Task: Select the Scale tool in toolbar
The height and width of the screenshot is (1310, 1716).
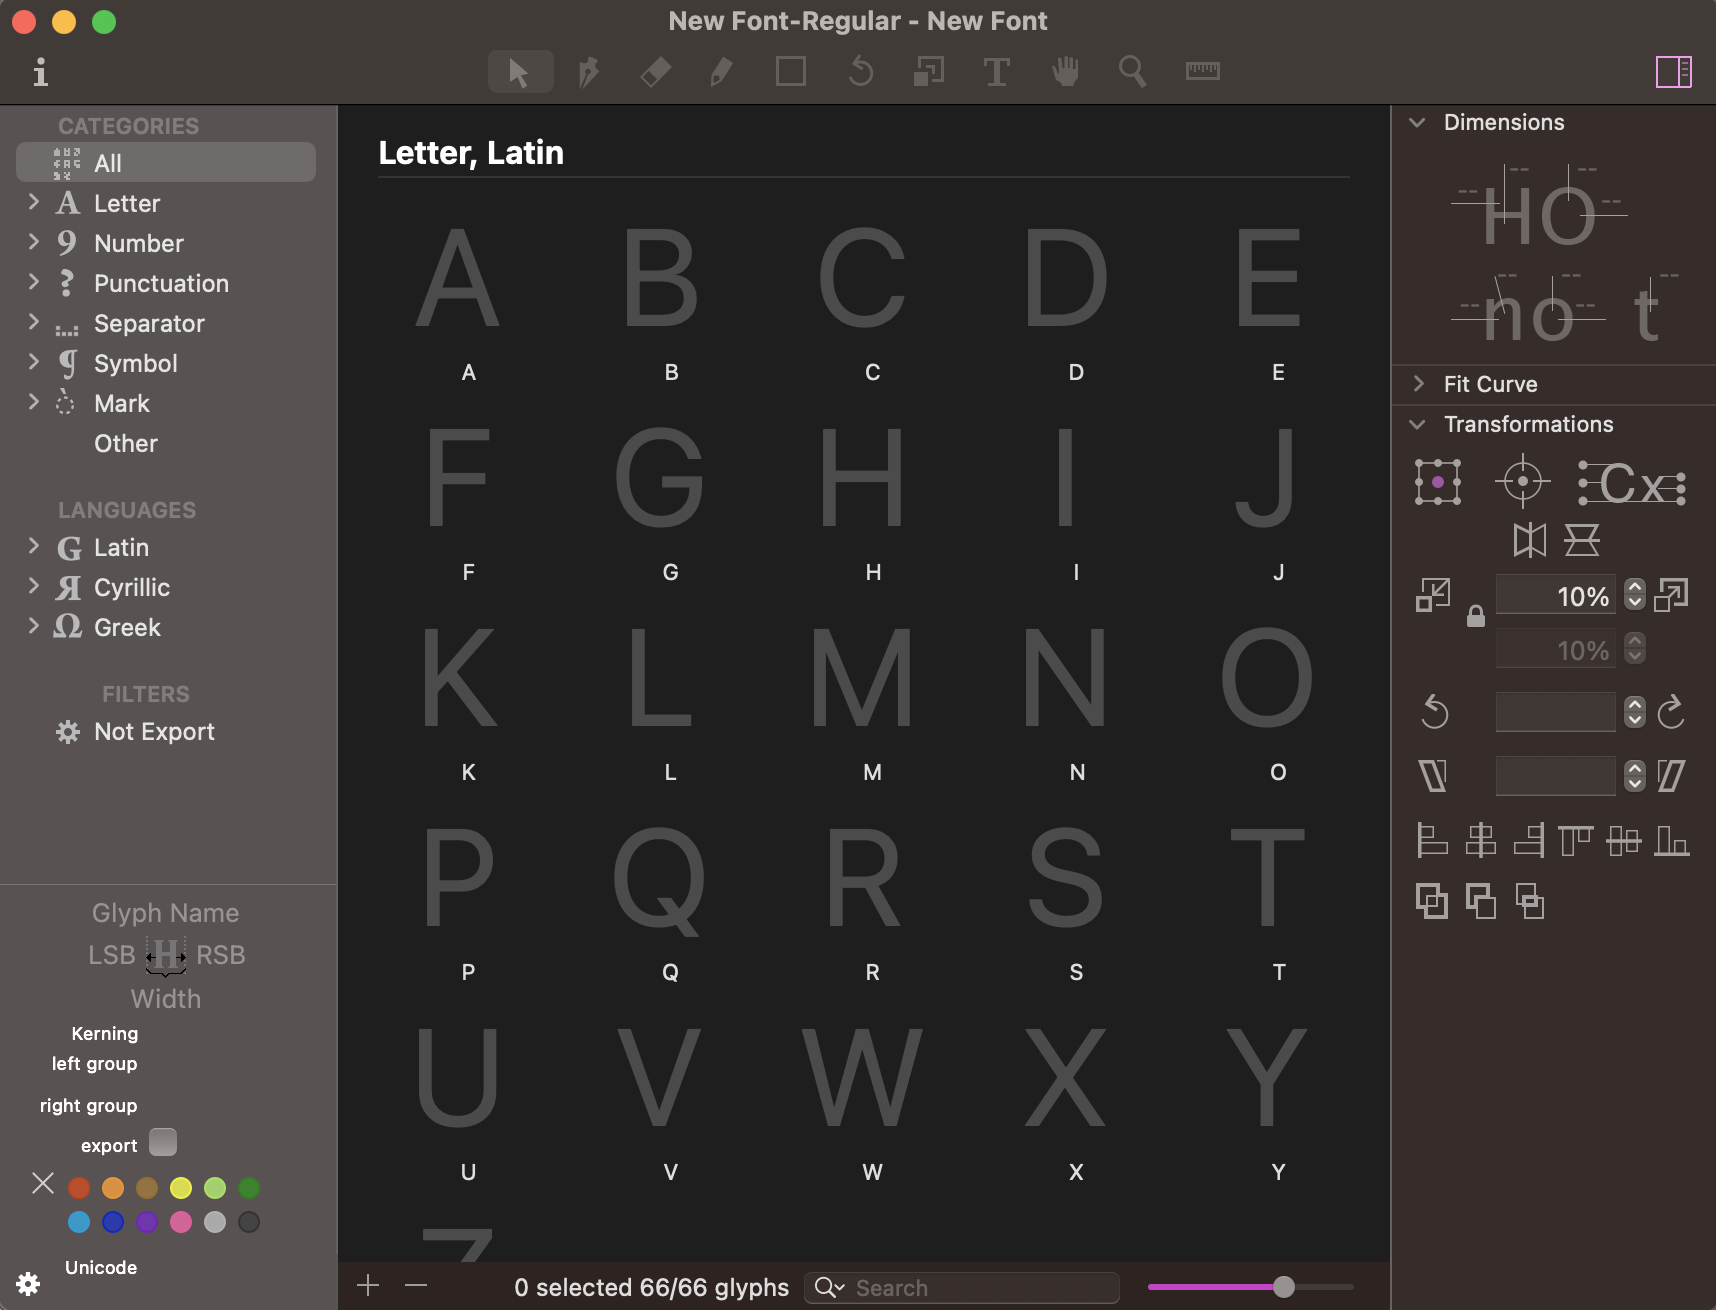Action: (x=929, y=72)
